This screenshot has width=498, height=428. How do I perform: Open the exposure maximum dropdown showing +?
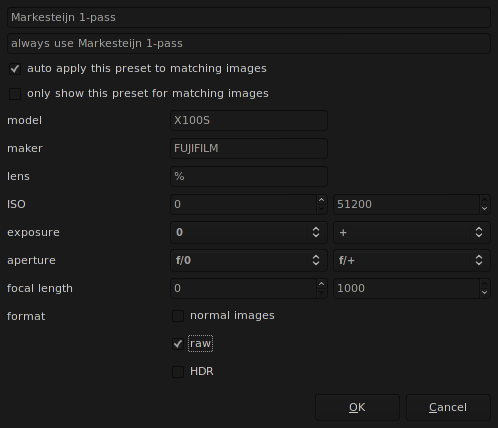(x=412, y=232)
